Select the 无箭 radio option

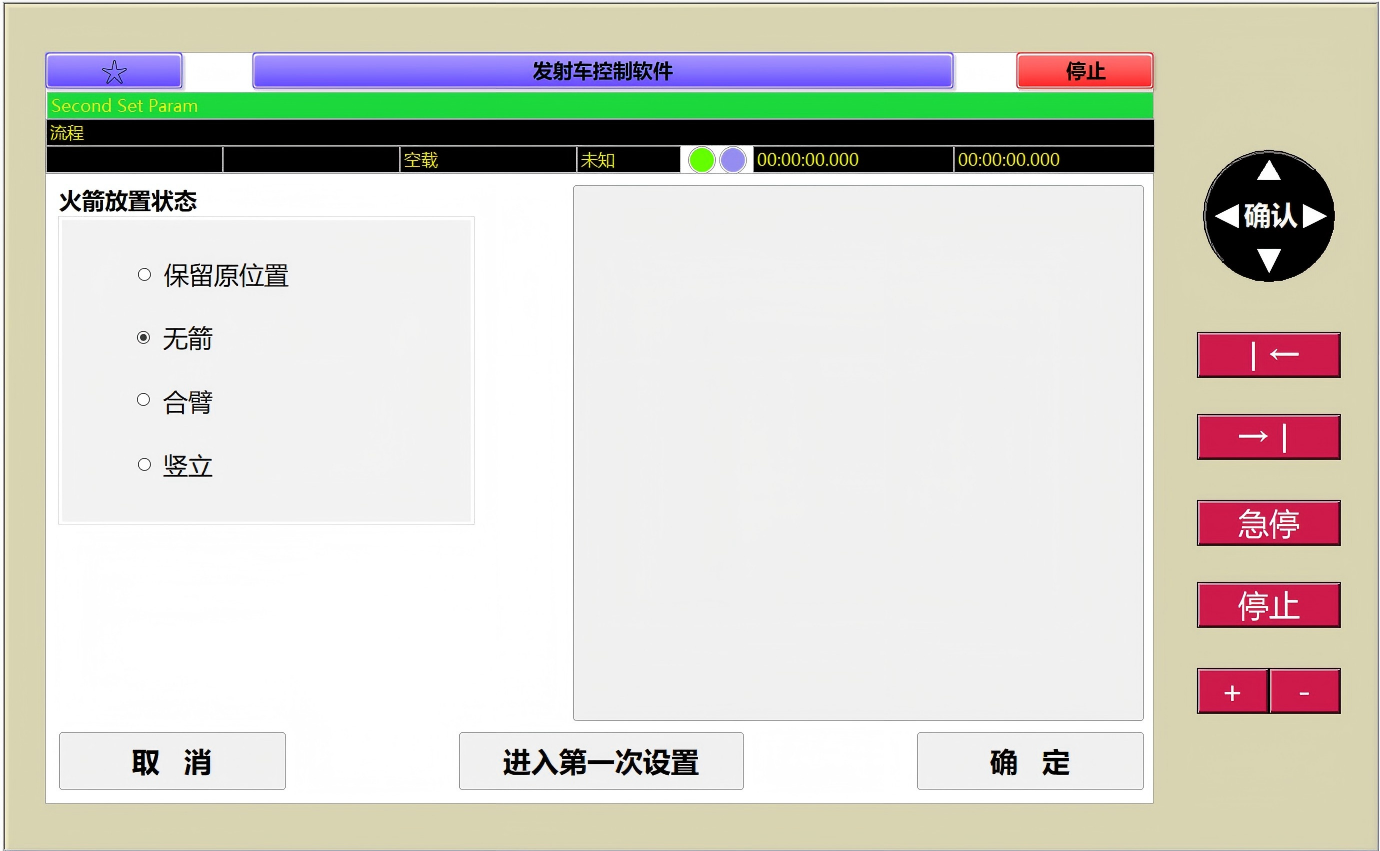click(144, 339)
